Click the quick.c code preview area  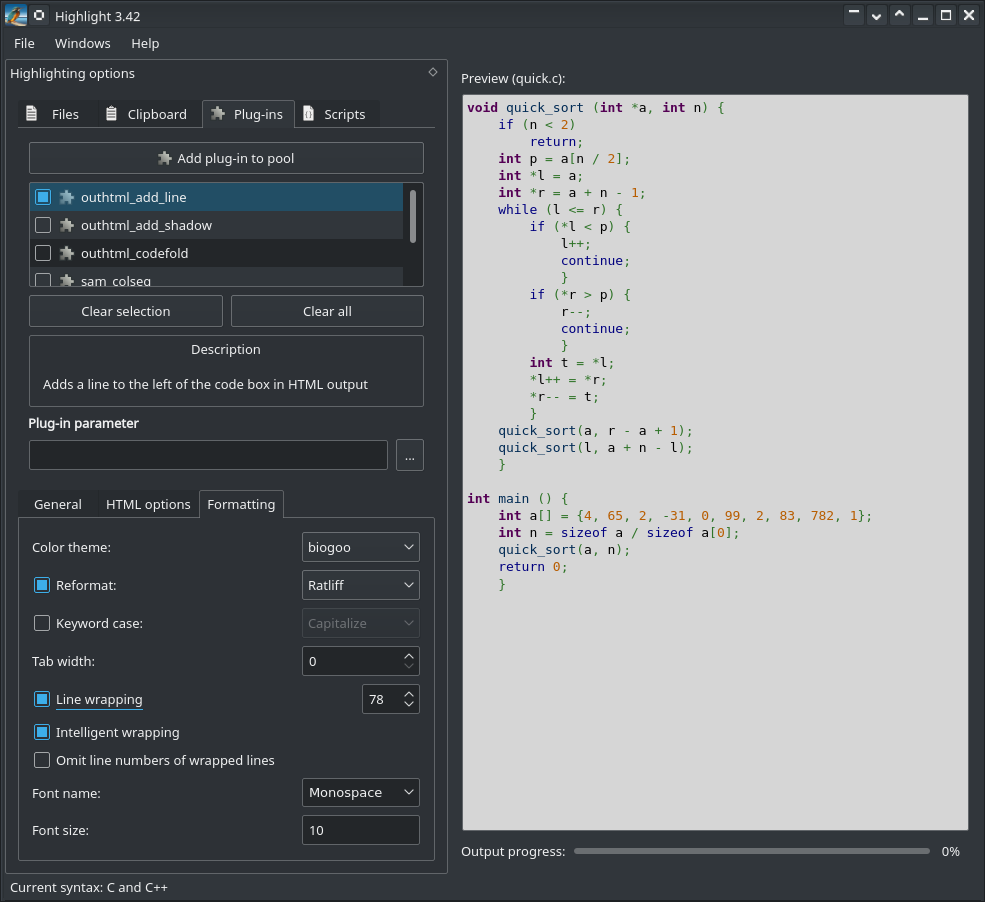tap(715, 462)
